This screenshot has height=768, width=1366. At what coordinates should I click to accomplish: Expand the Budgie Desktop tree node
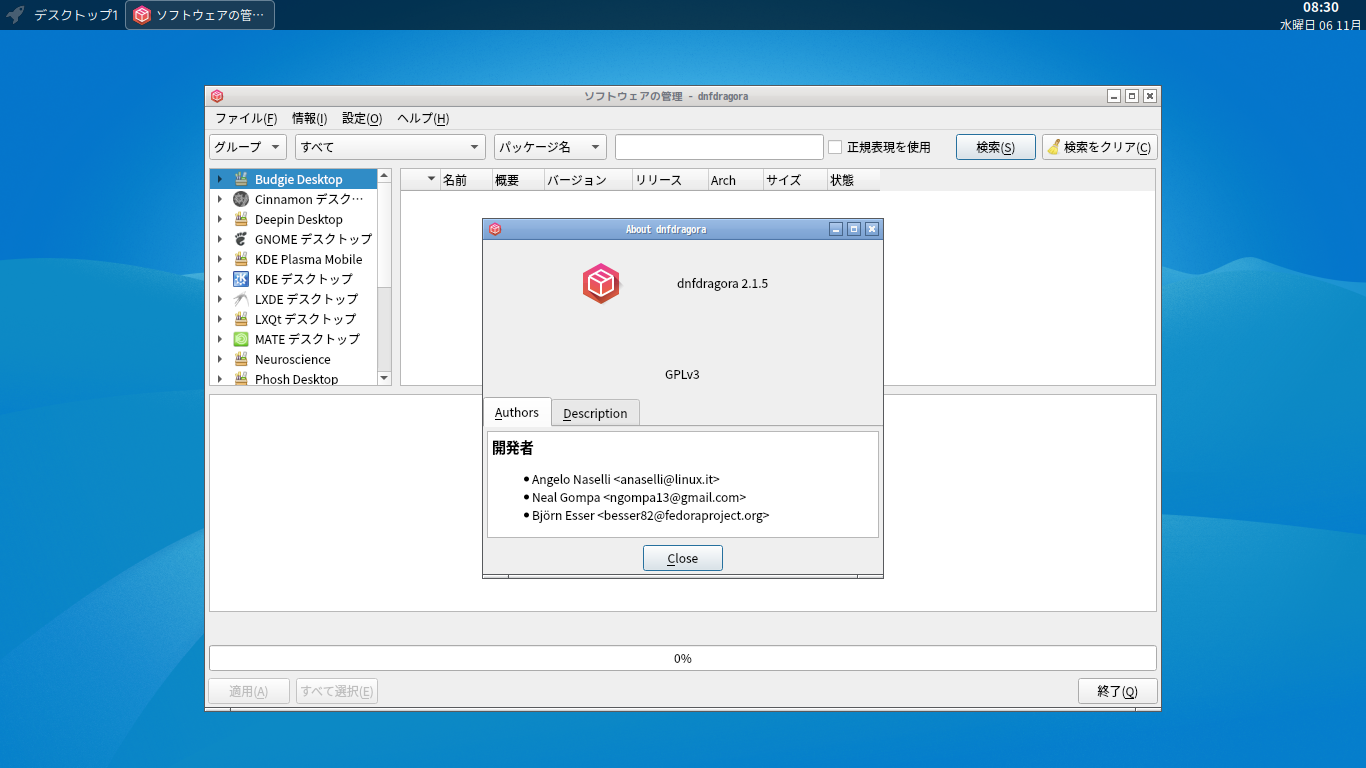point(220,179)
